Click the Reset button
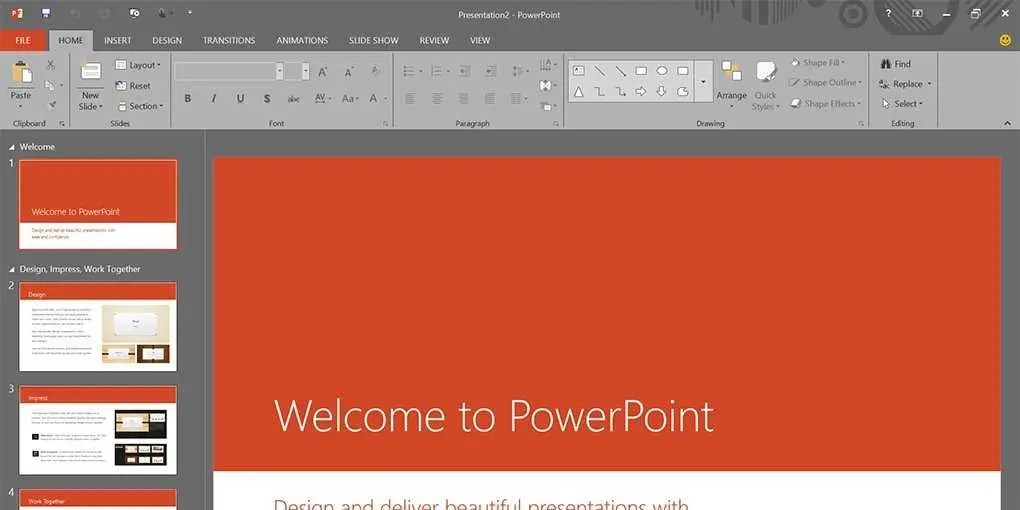Viewport: 1020px width, 510px height. [133, 86]
